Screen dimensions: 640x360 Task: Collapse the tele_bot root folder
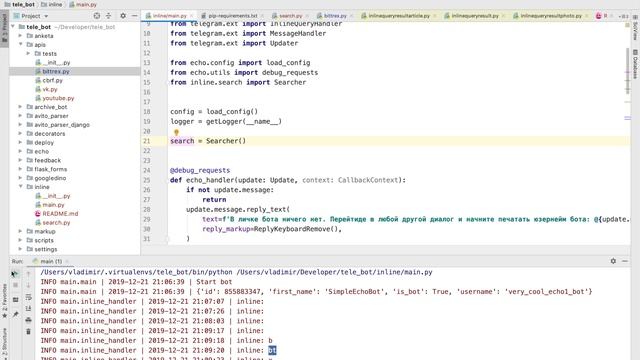[13, 27]
